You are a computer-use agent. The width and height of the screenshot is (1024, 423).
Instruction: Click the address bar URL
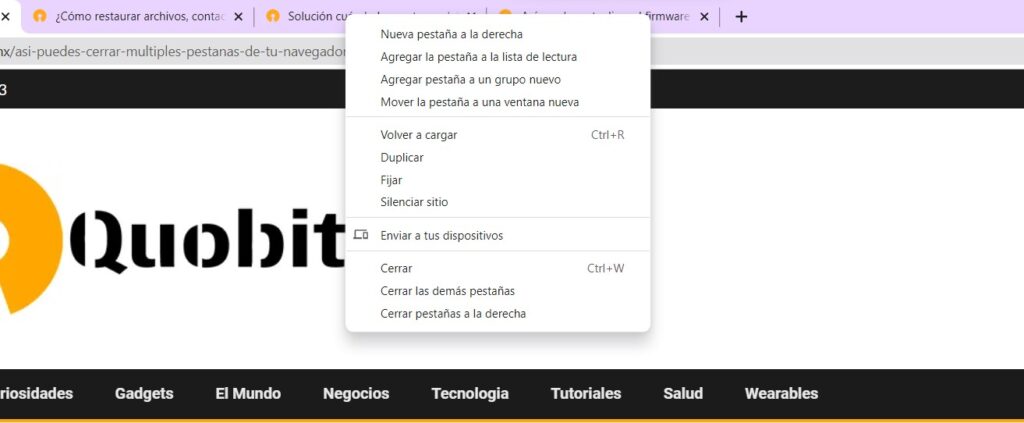point(172,52)
